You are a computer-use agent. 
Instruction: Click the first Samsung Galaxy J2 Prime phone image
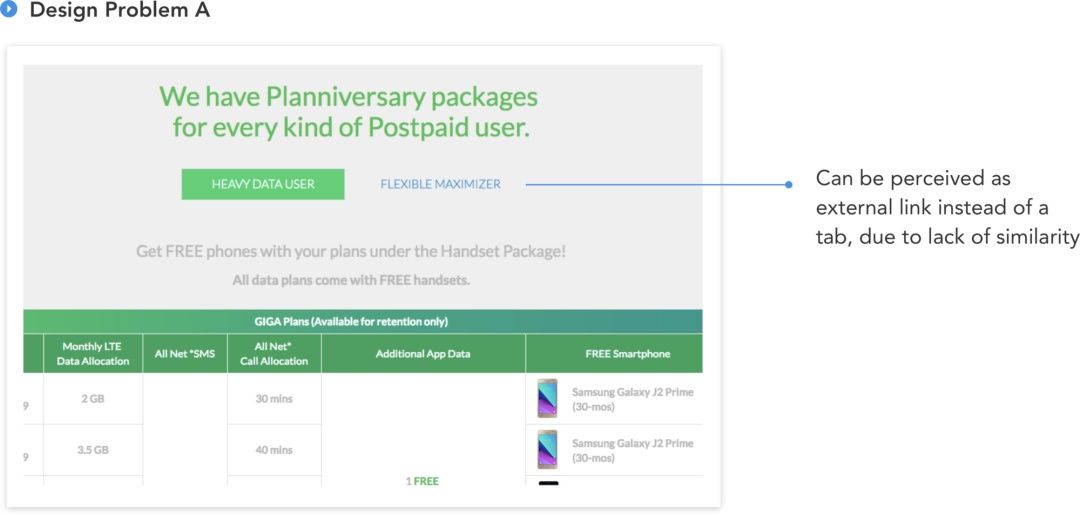click(x=548, y=399)
